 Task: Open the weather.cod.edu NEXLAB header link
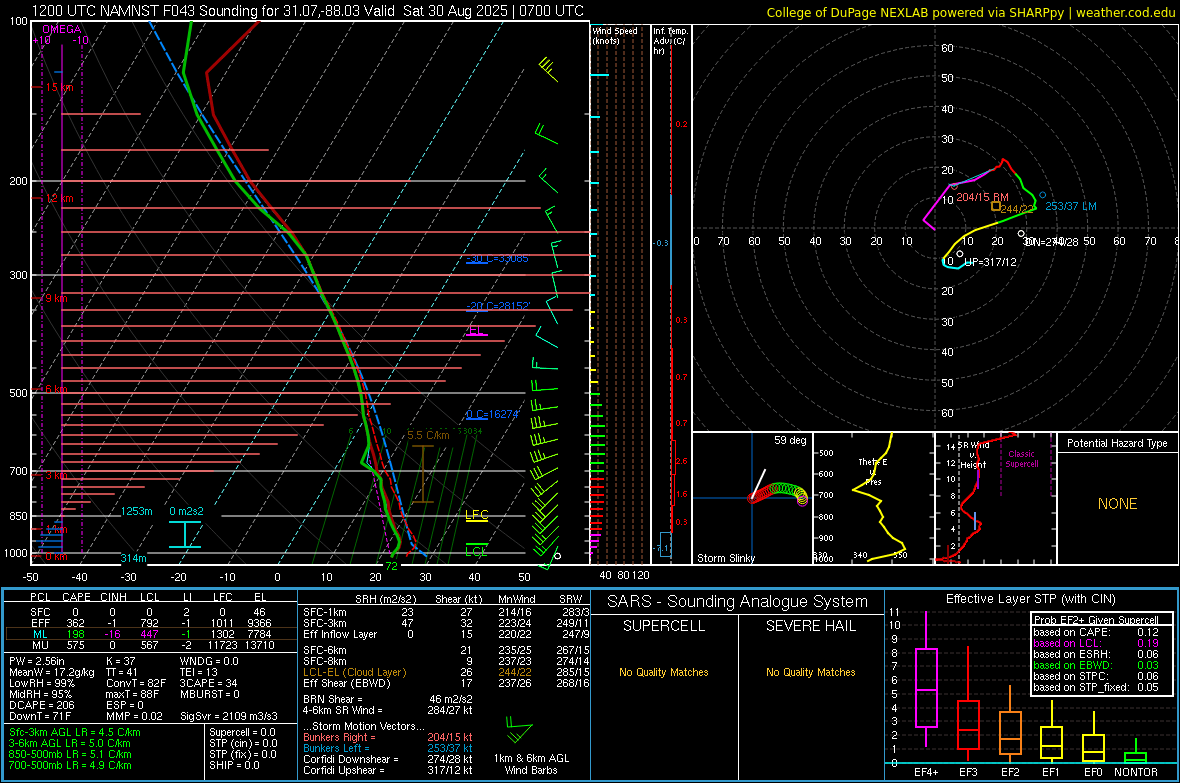[x=970, y=12]
